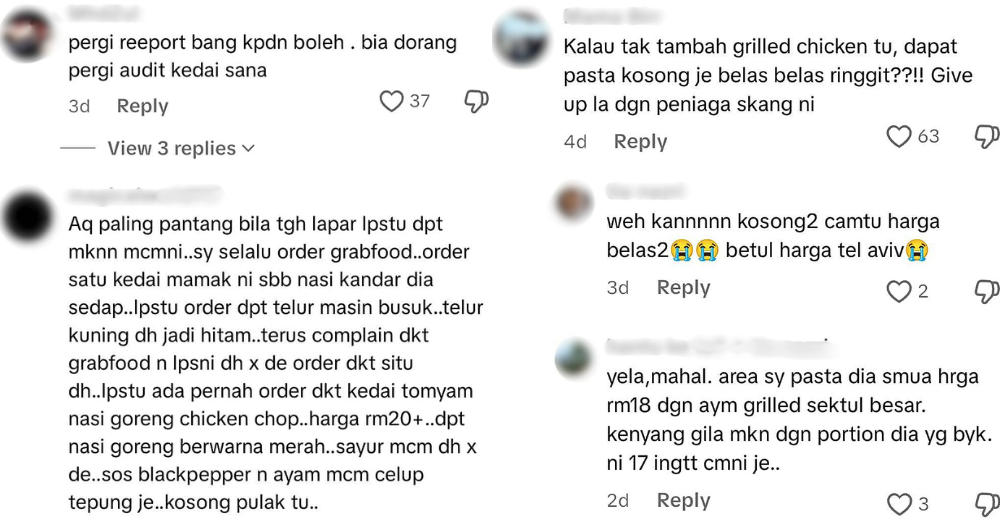Open blurred username above grabfood comment
This screenshot has width=1000, height=522.
(x=144, y=195)
